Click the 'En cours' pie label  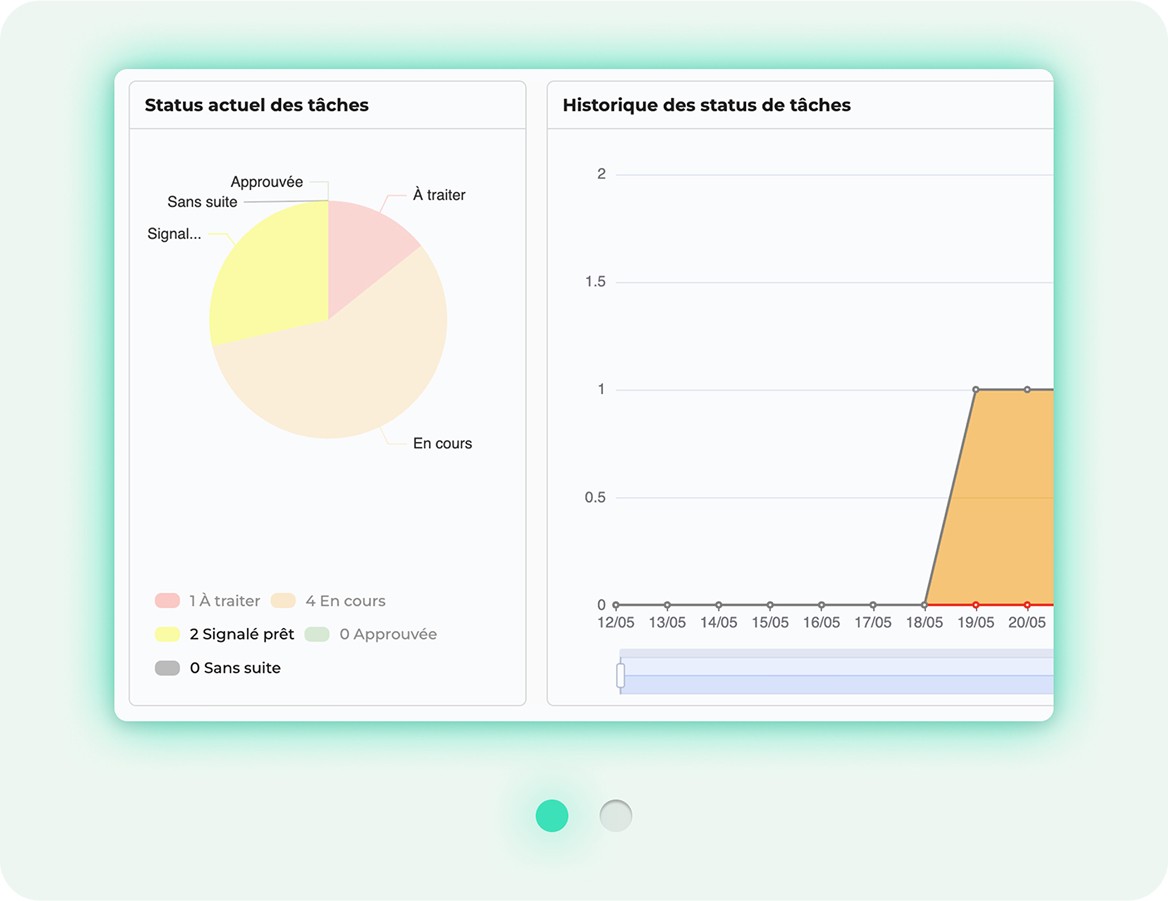[442, 443]
